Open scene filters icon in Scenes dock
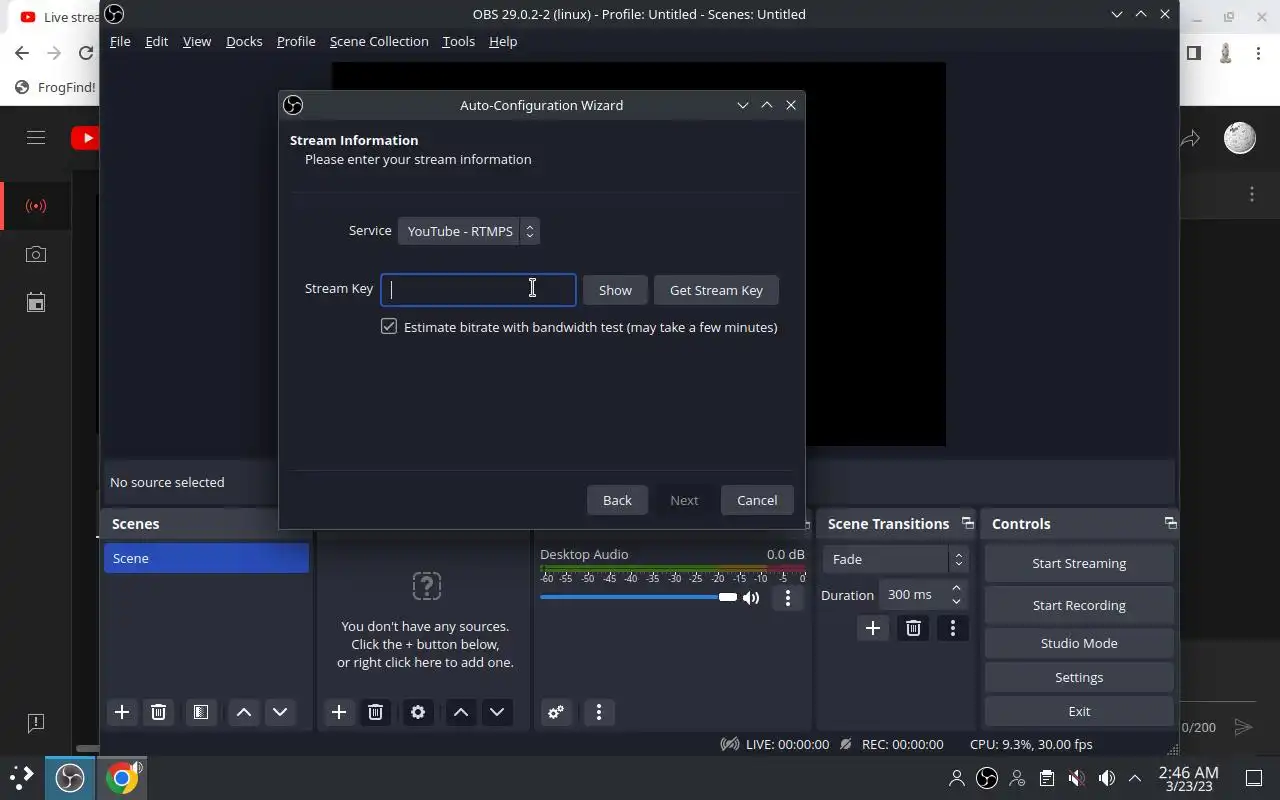1280x800 pixels. (201, 712)
